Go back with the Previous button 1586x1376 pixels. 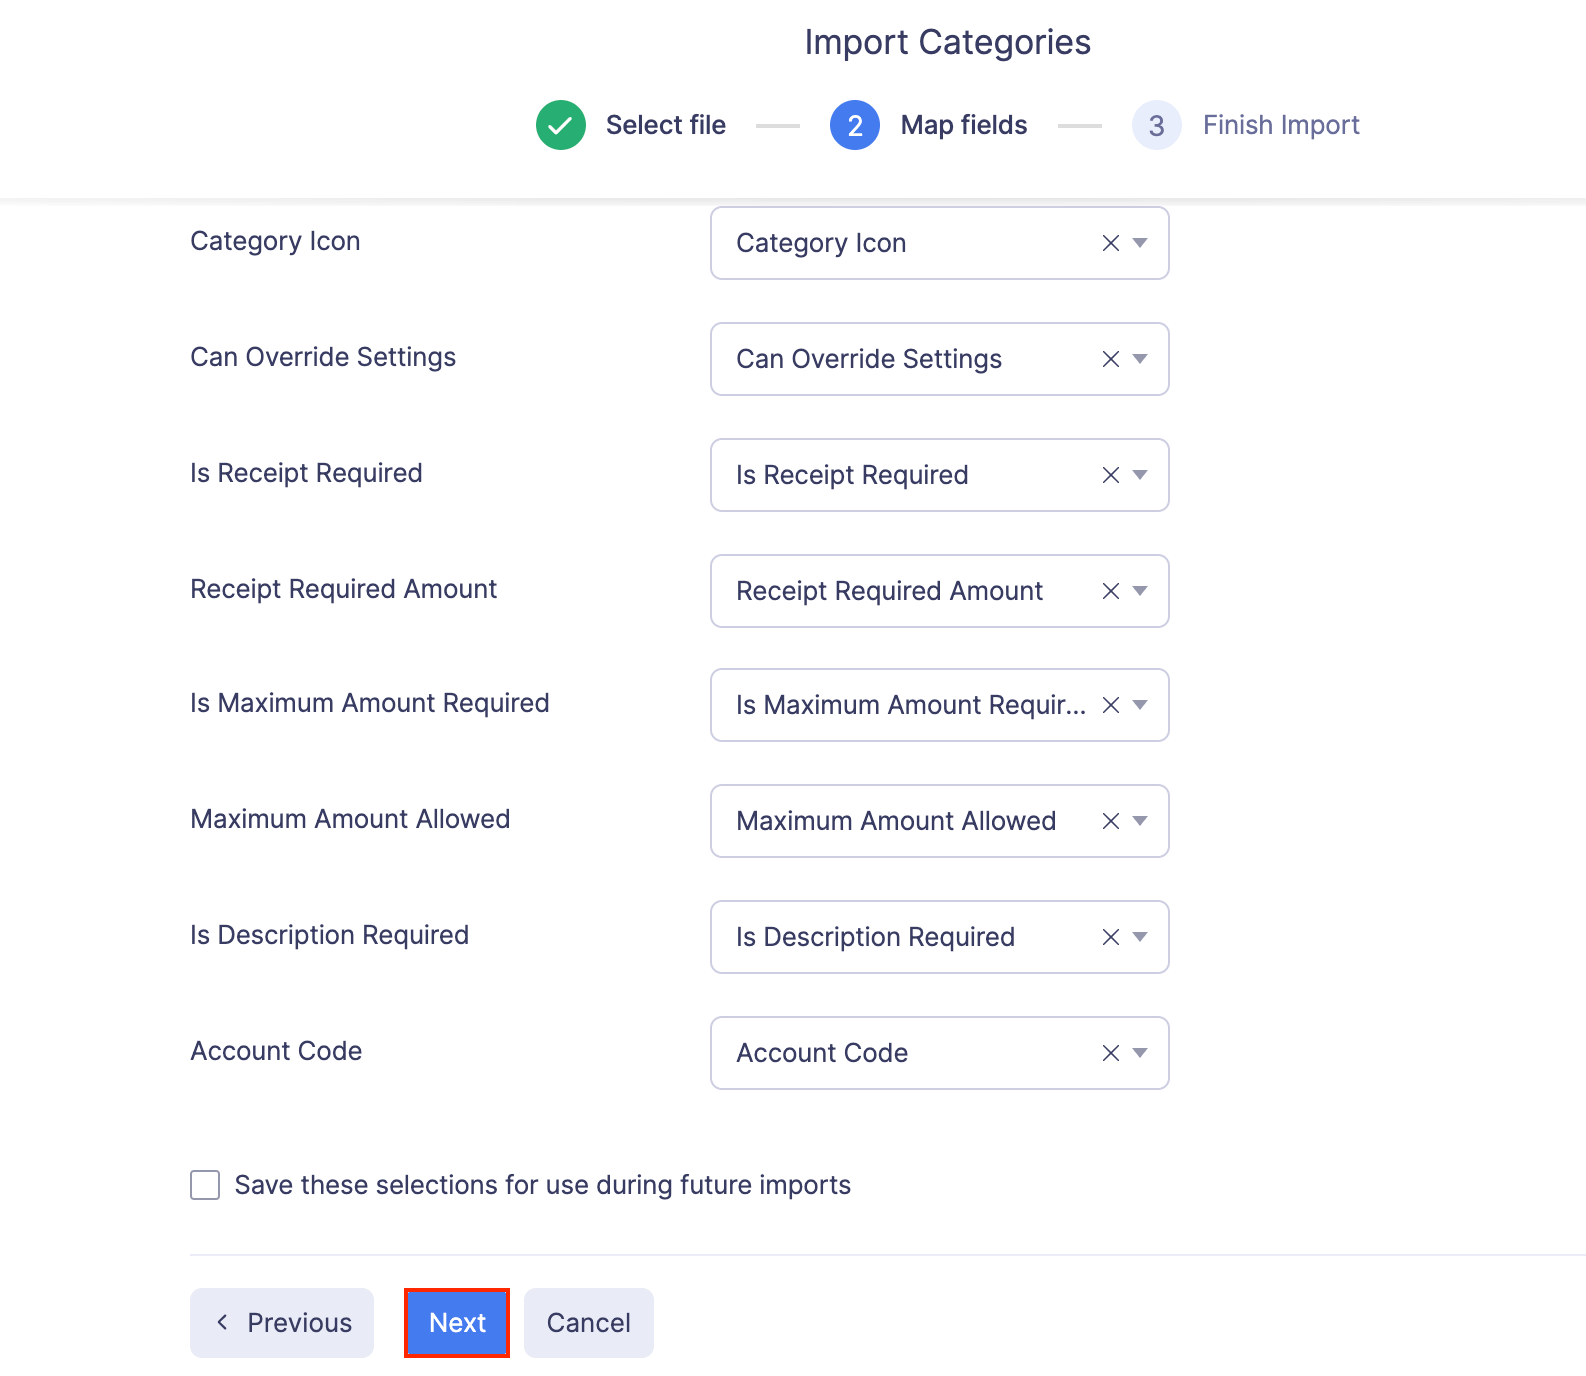click(282, 1323)
